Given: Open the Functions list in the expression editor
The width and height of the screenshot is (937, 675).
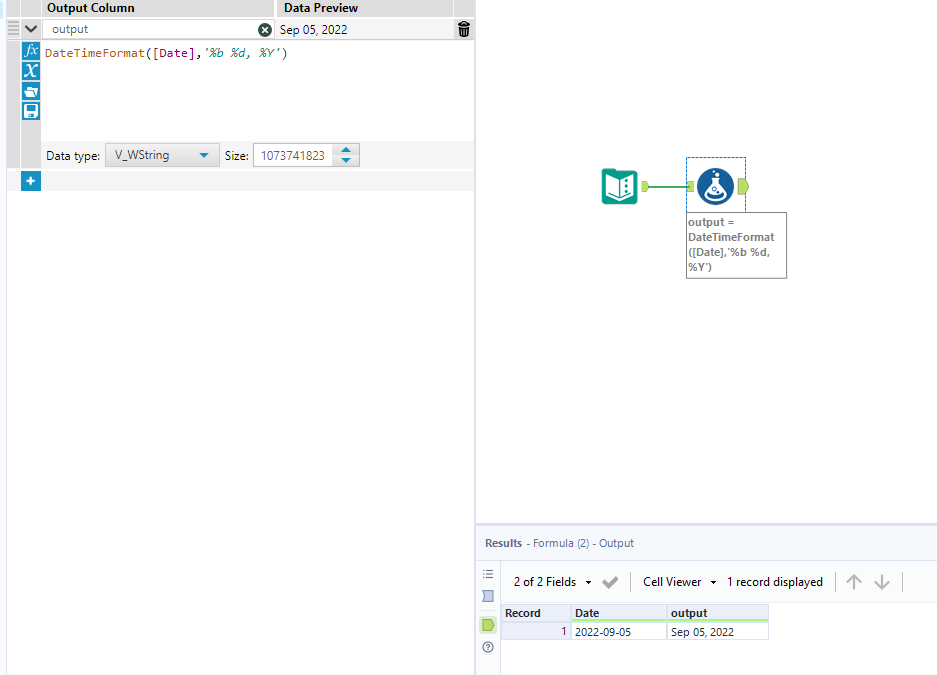Looking at the screenshot, I should (x=30, y=52).
